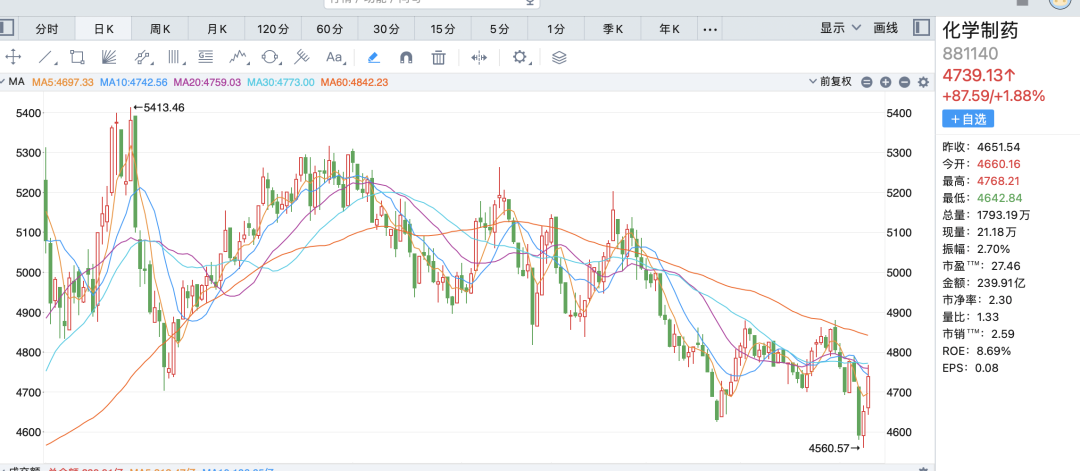Select the move/crosshair pan tool

12,57
